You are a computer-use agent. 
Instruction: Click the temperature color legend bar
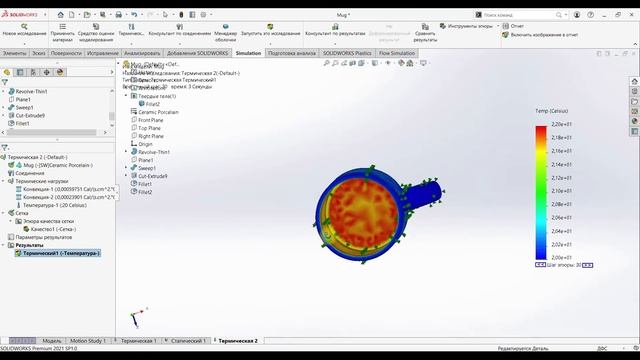pyautogui.click(x=541, y=193)
